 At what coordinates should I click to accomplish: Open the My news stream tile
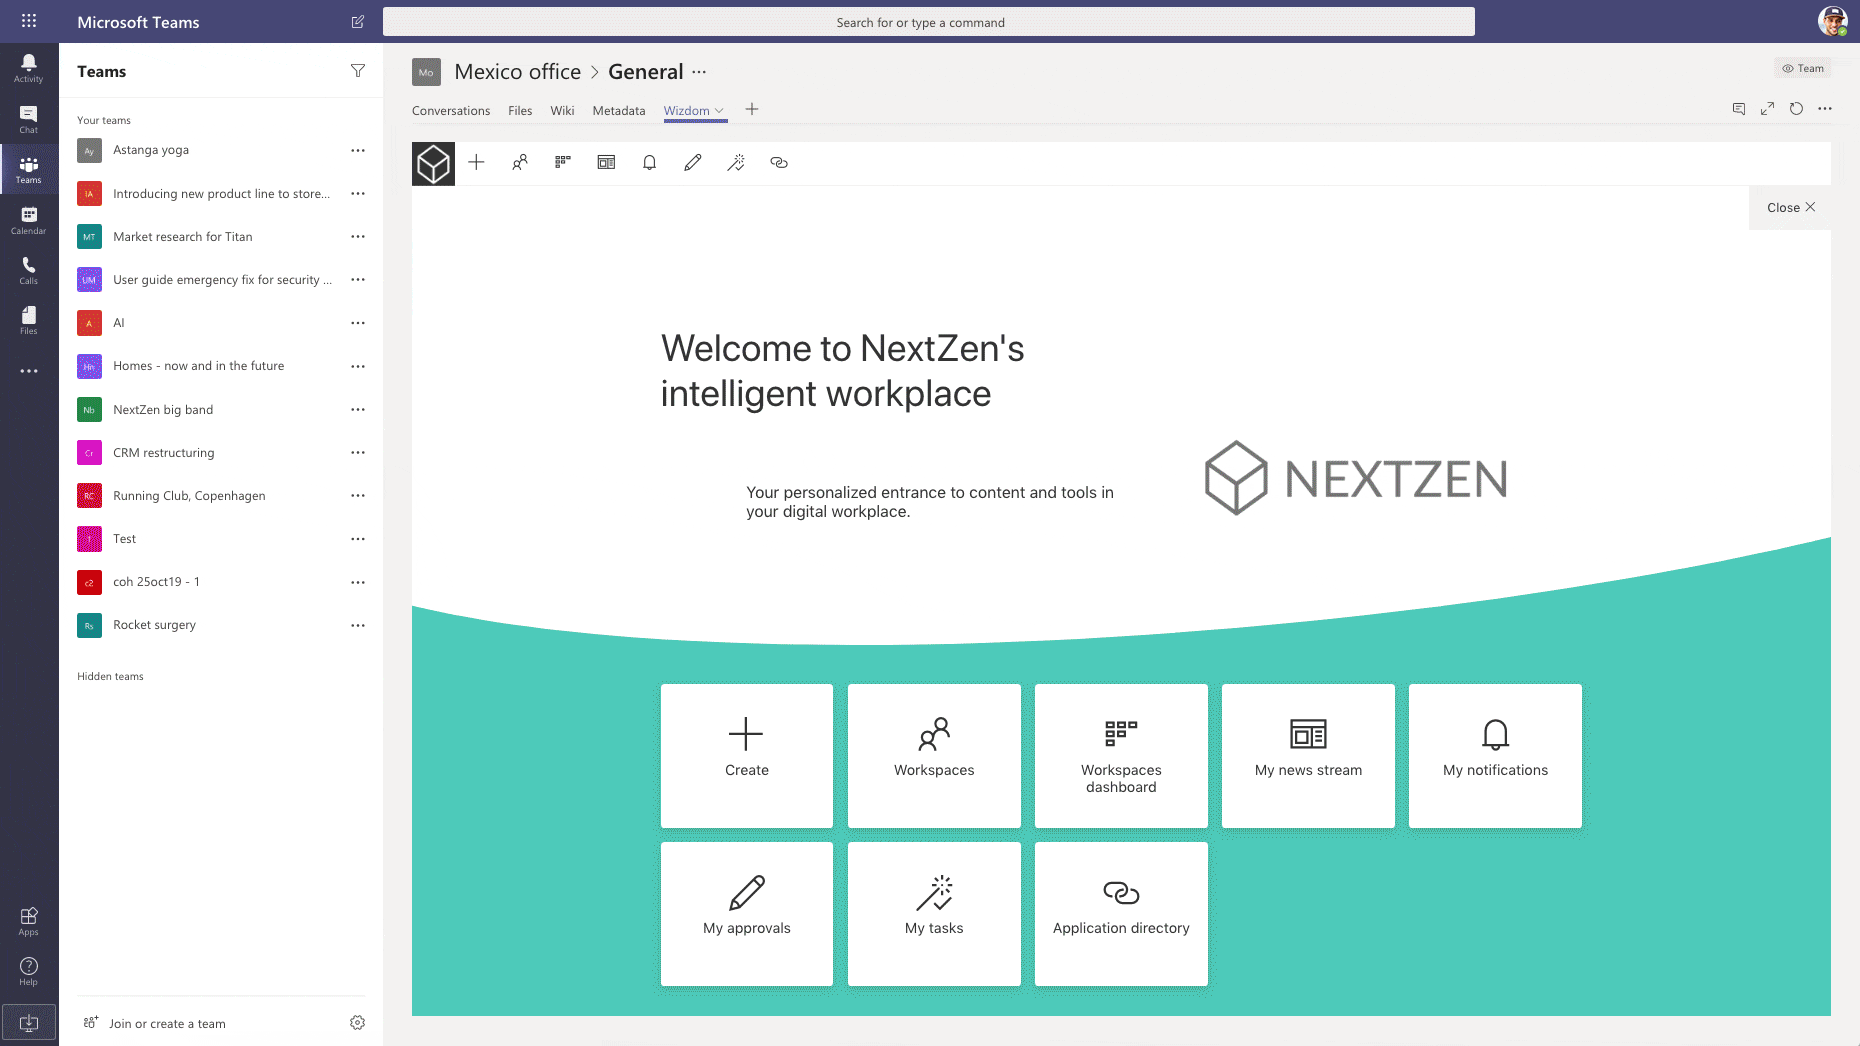click(x=1308, y=756)
